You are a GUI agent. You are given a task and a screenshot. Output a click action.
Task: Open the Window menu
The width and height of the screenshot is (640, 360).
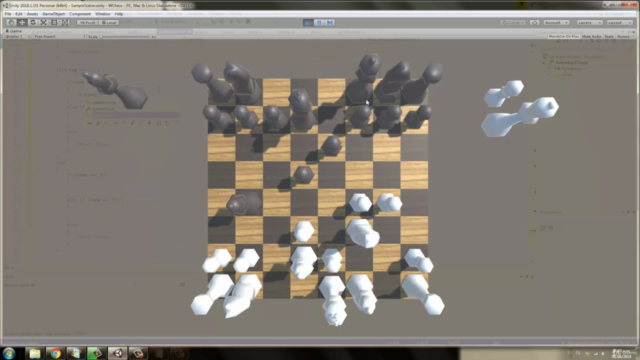[103, 14]
